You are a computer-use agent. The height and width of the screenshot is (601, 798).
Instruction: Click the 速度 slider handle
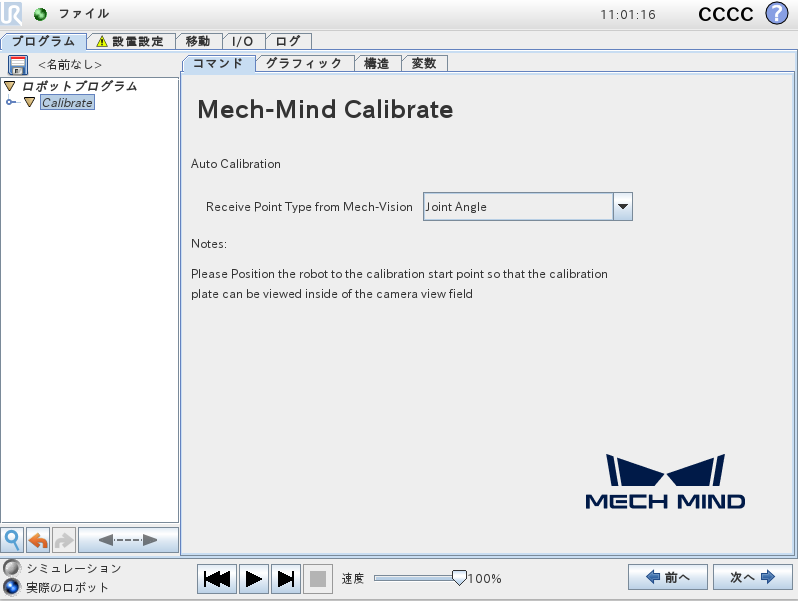pos(459,578)
